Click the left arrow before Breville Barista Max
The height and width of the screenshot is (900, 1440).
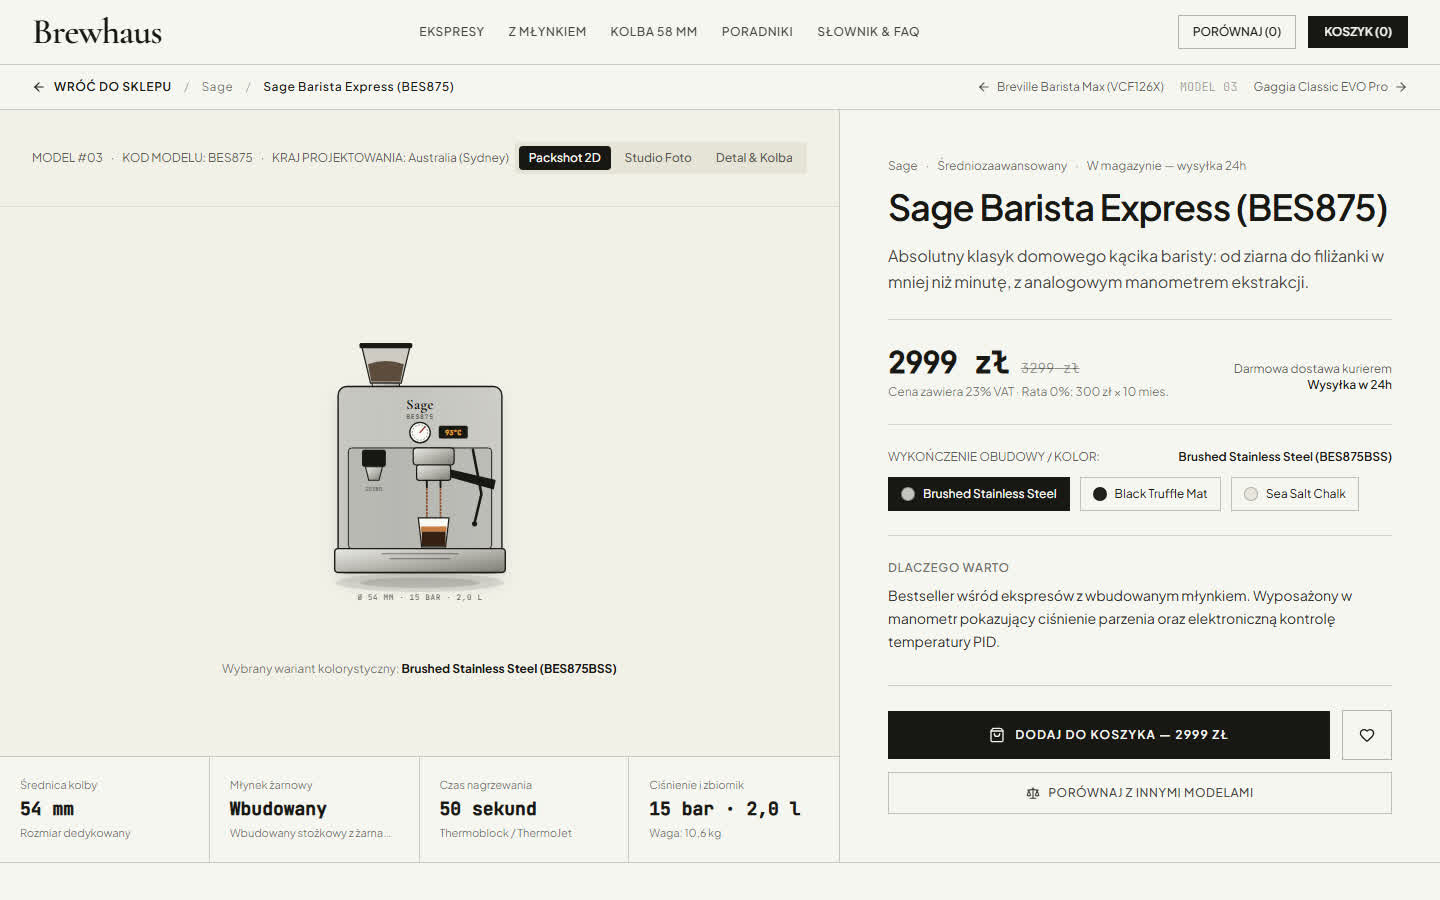983,87
